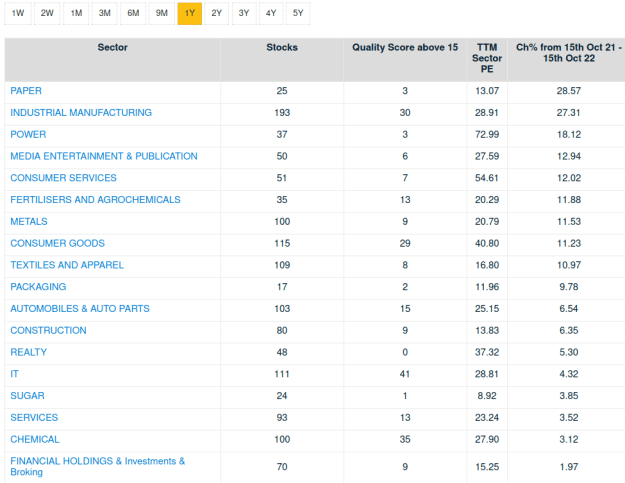Open the 3Y period tab
625x483 pixels.
(244, 13)
